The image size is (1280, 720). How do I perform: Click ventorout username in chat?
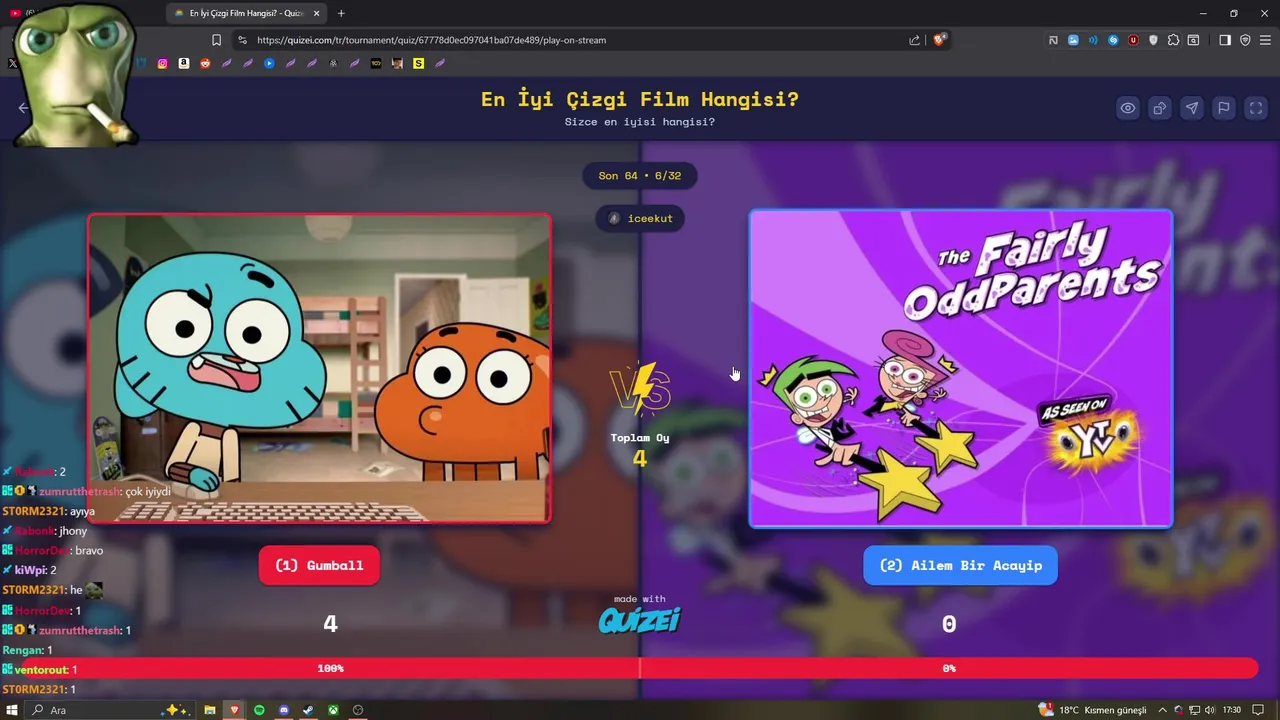coord(41,669)
